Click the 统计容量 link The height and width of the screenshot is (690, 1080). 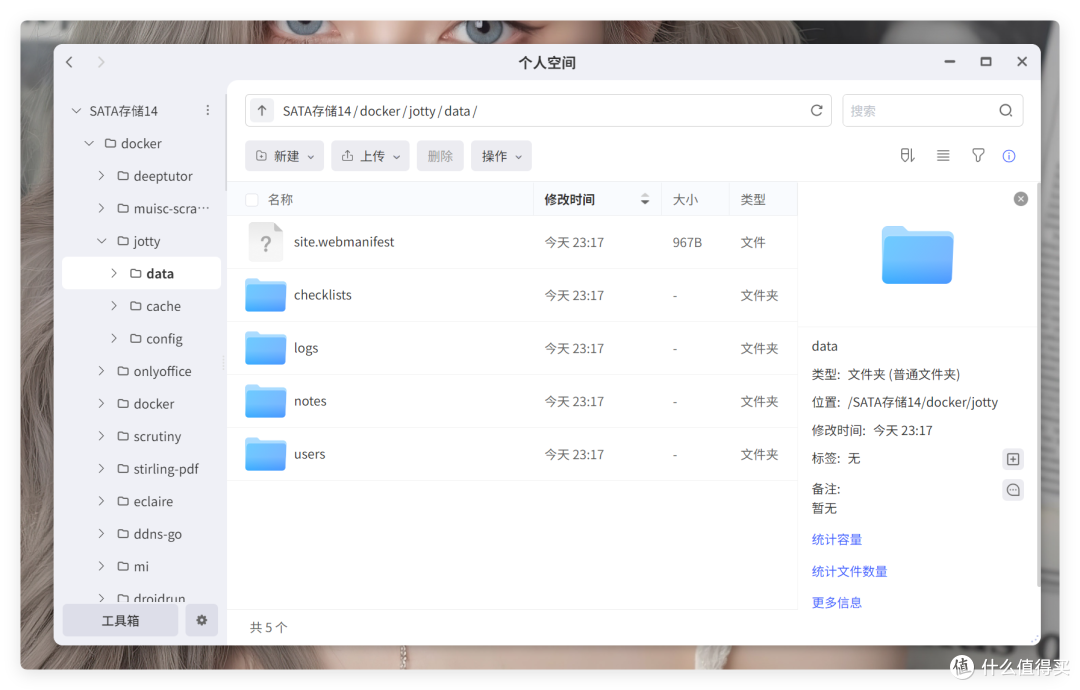coord(837,539)
